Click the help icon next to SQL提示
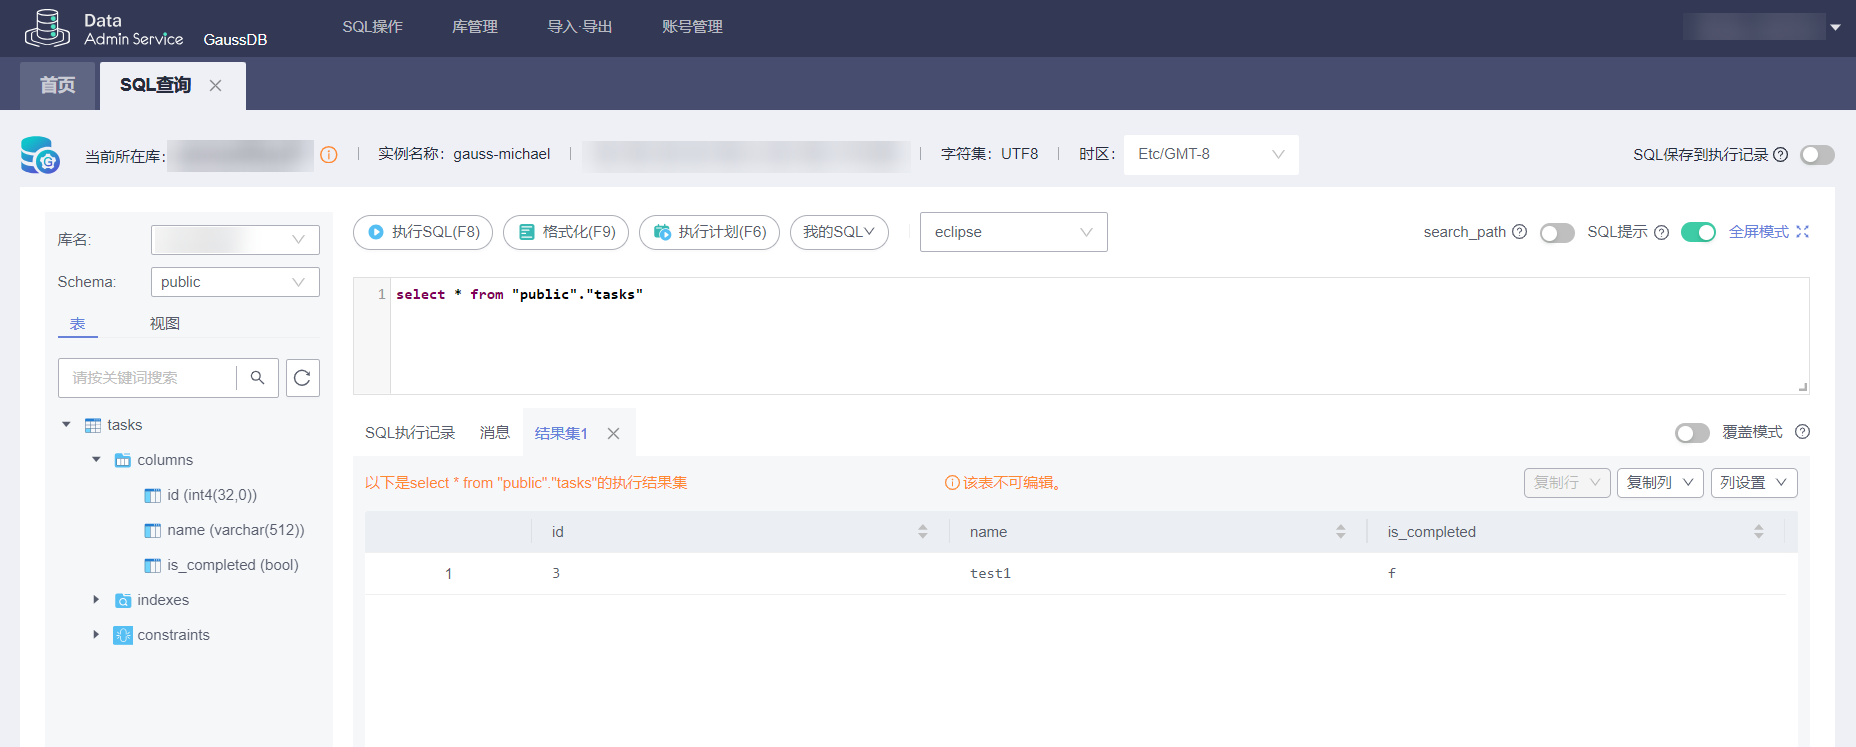This screenshot has height=747, width=1856. click(x=1661, y=232)
